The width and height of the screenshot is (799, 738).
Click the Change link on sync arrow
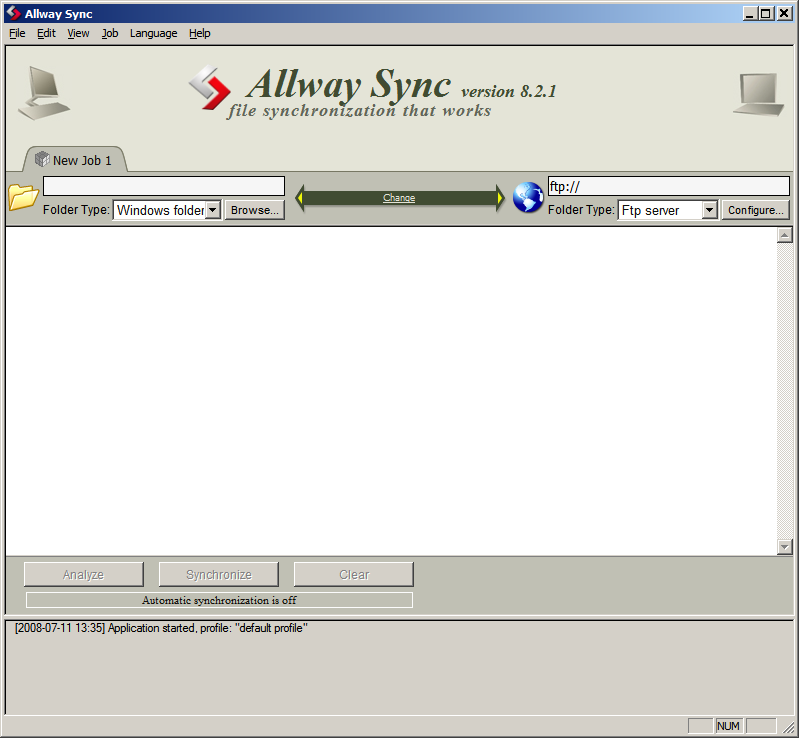click(x=399, y=198)
